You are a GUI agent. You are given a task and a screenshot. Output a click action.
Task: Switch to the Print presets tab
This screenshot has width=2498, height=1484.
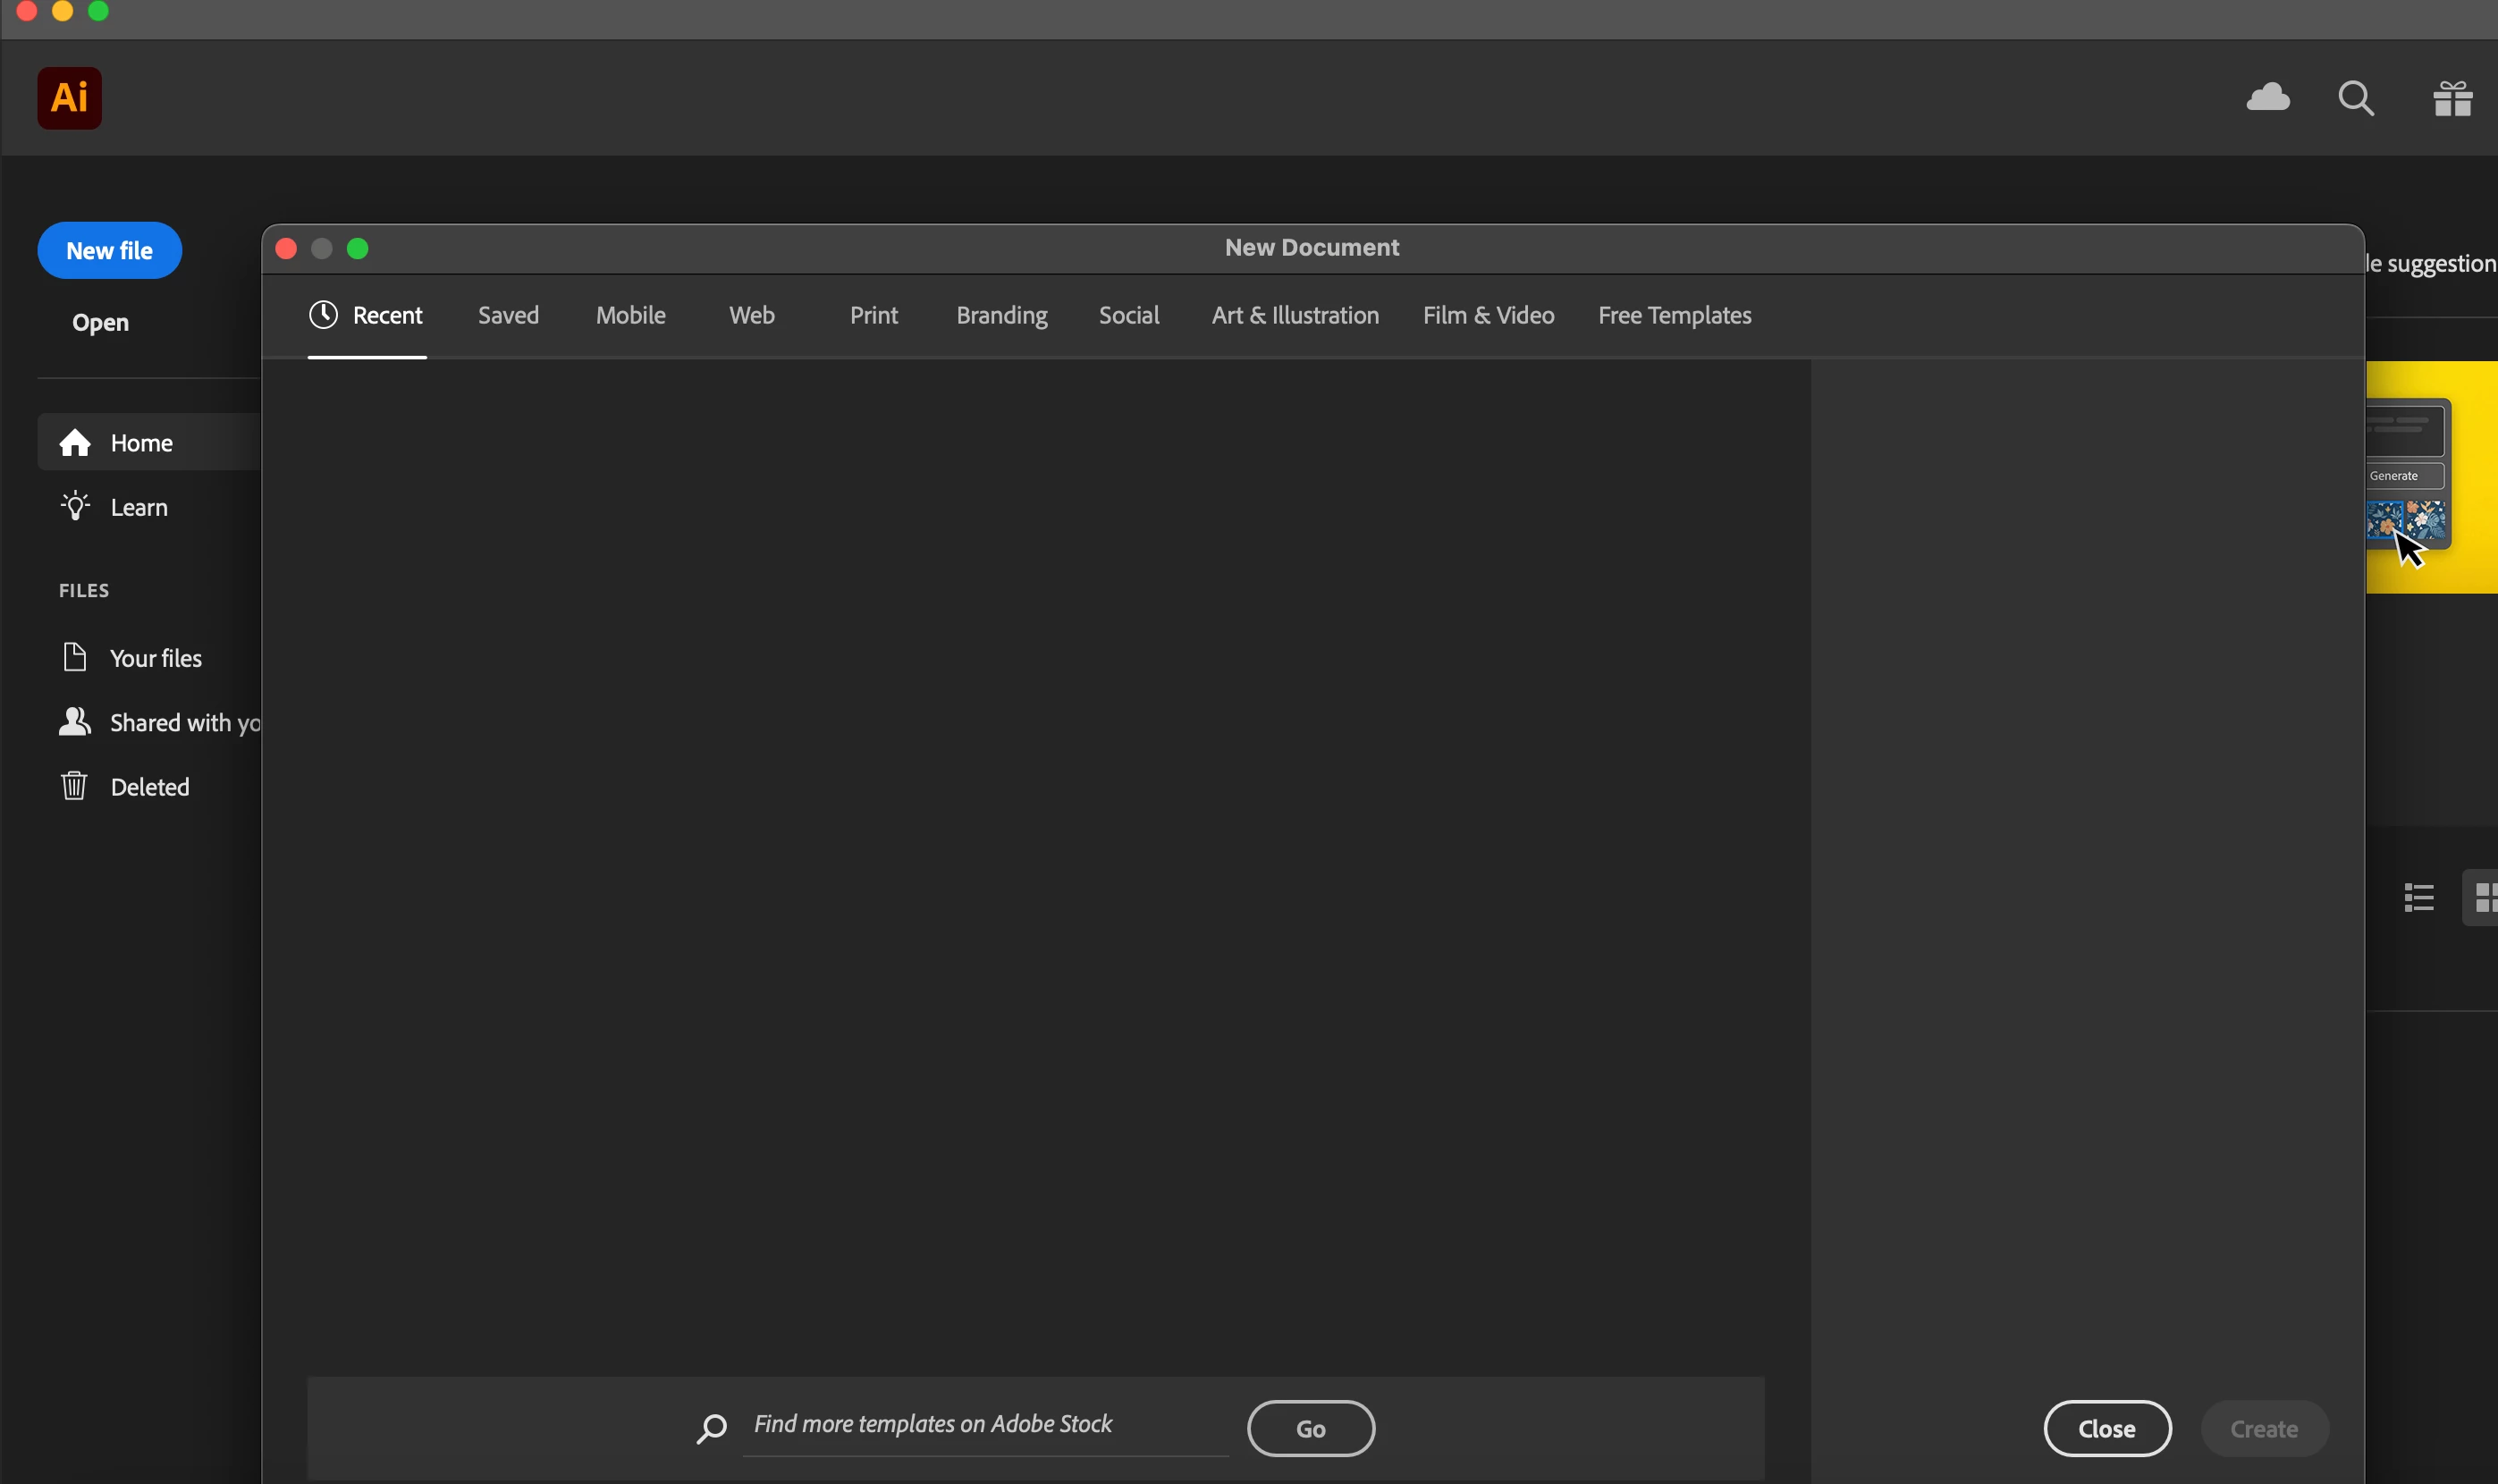pyautogui.click(x=873, y=316)
